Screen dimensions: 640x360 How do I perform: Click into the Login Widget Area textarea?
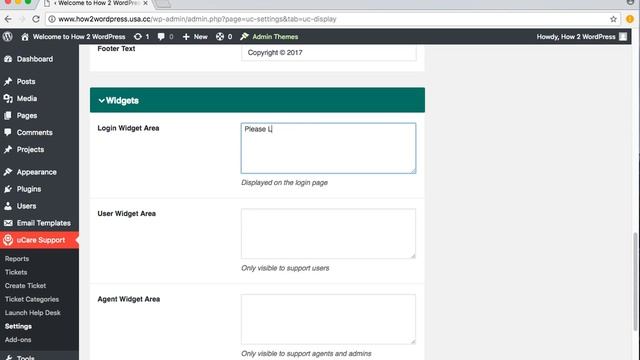328,148
